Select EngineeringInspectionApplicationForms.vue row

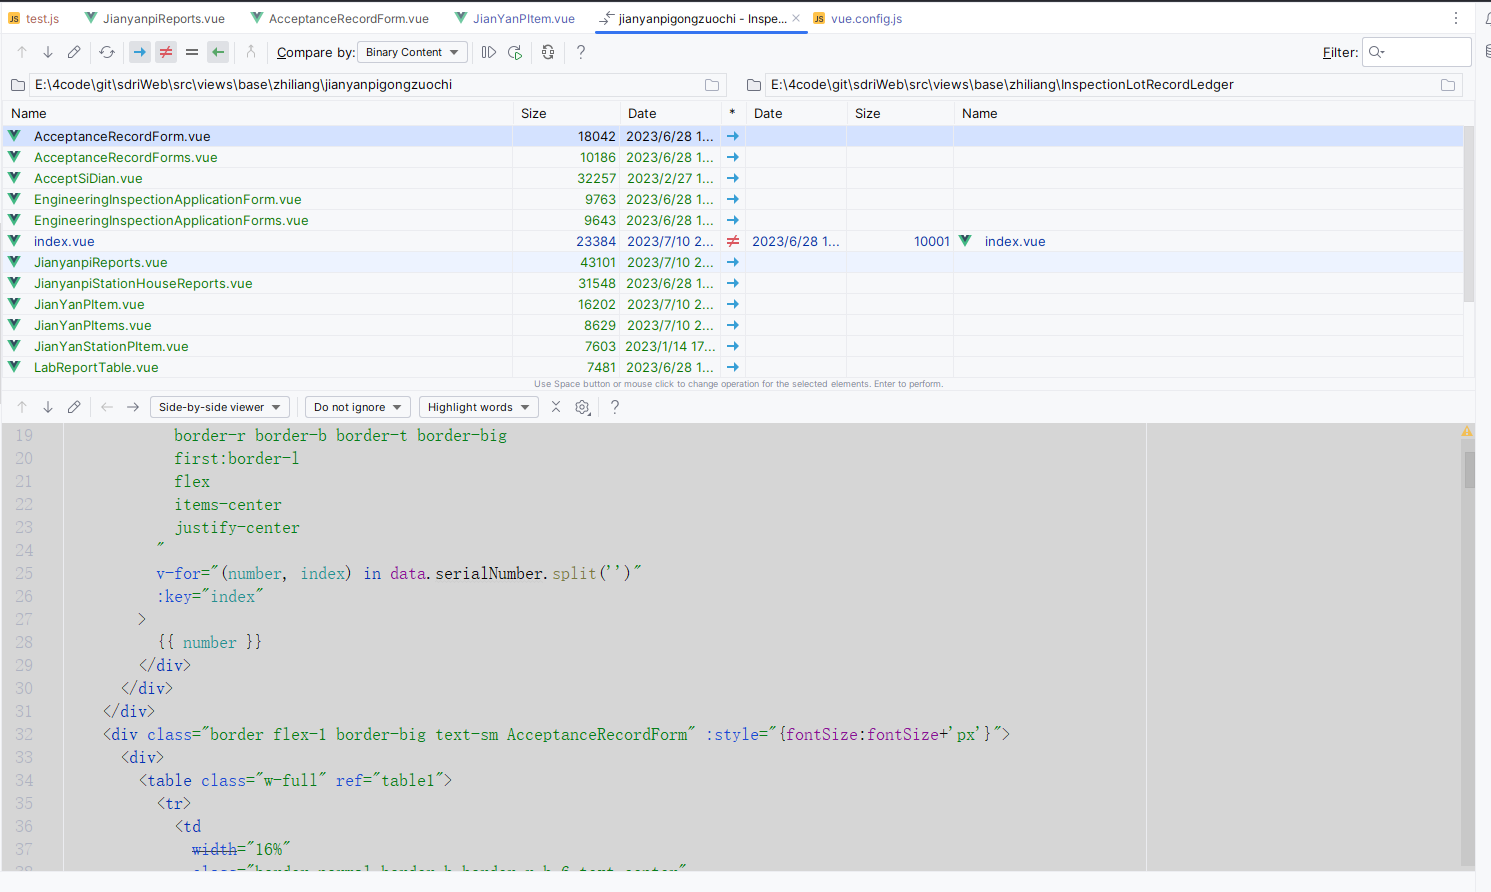(732, 220)
